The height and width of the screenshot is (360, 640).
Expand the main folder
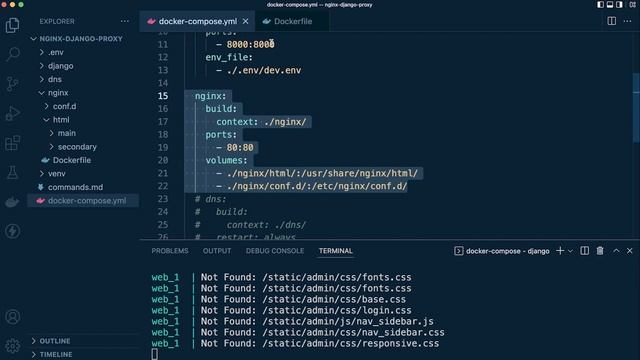(67, 133)
